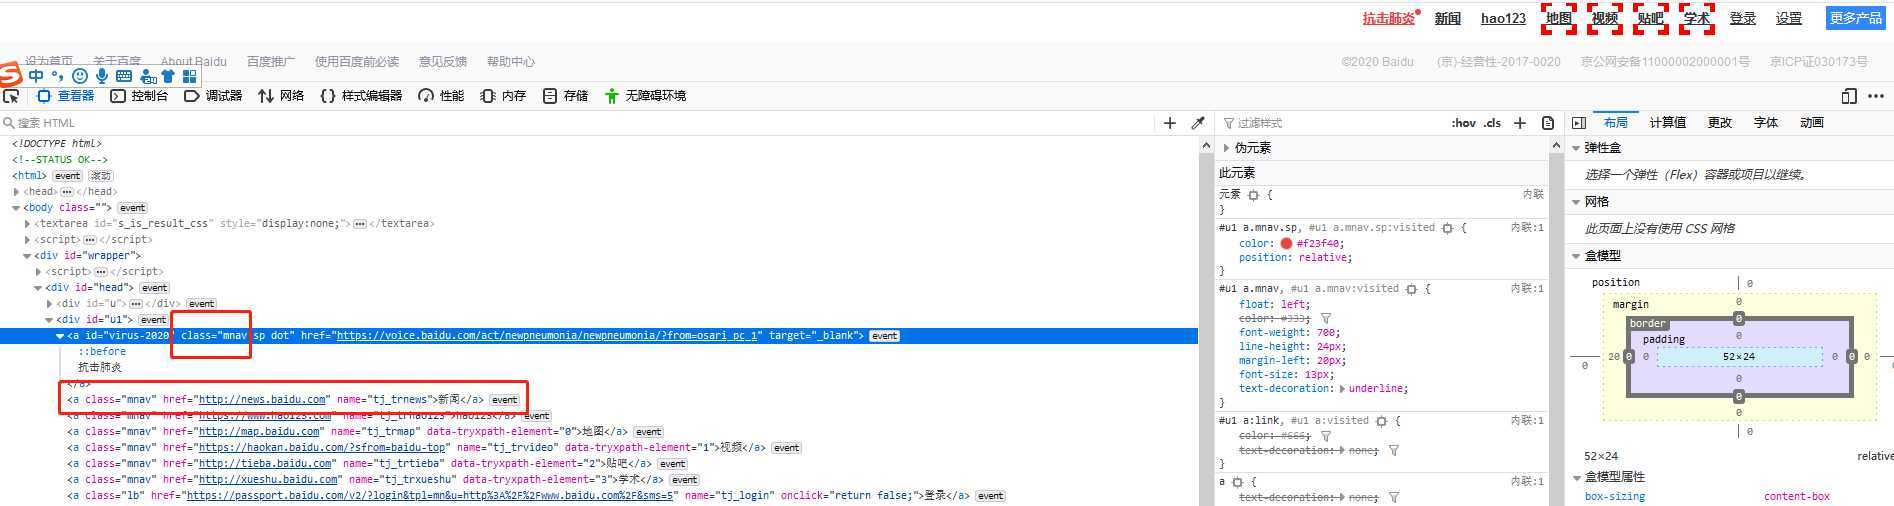Click filter funnel next to color #666
This screenshot has width=1894, height=506.
[x=1326, y=436]
